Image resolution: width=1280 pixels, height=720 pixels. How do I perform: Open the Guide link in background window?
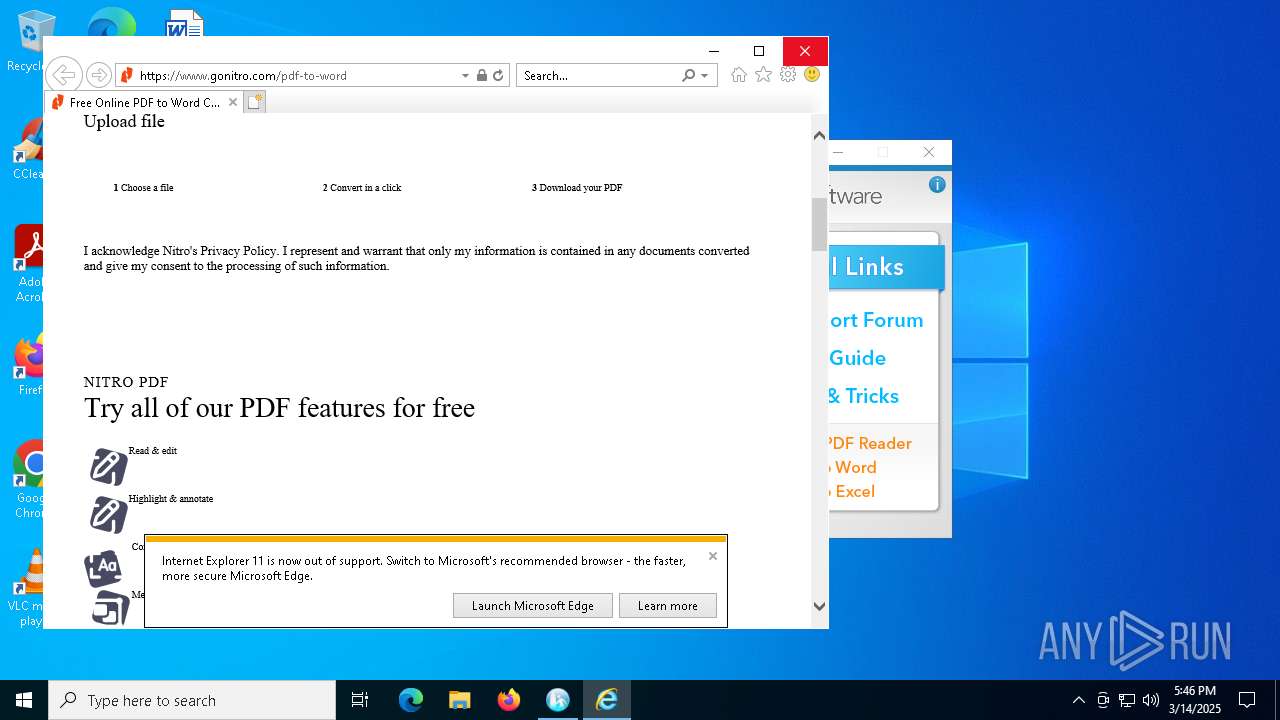[858, 358]
